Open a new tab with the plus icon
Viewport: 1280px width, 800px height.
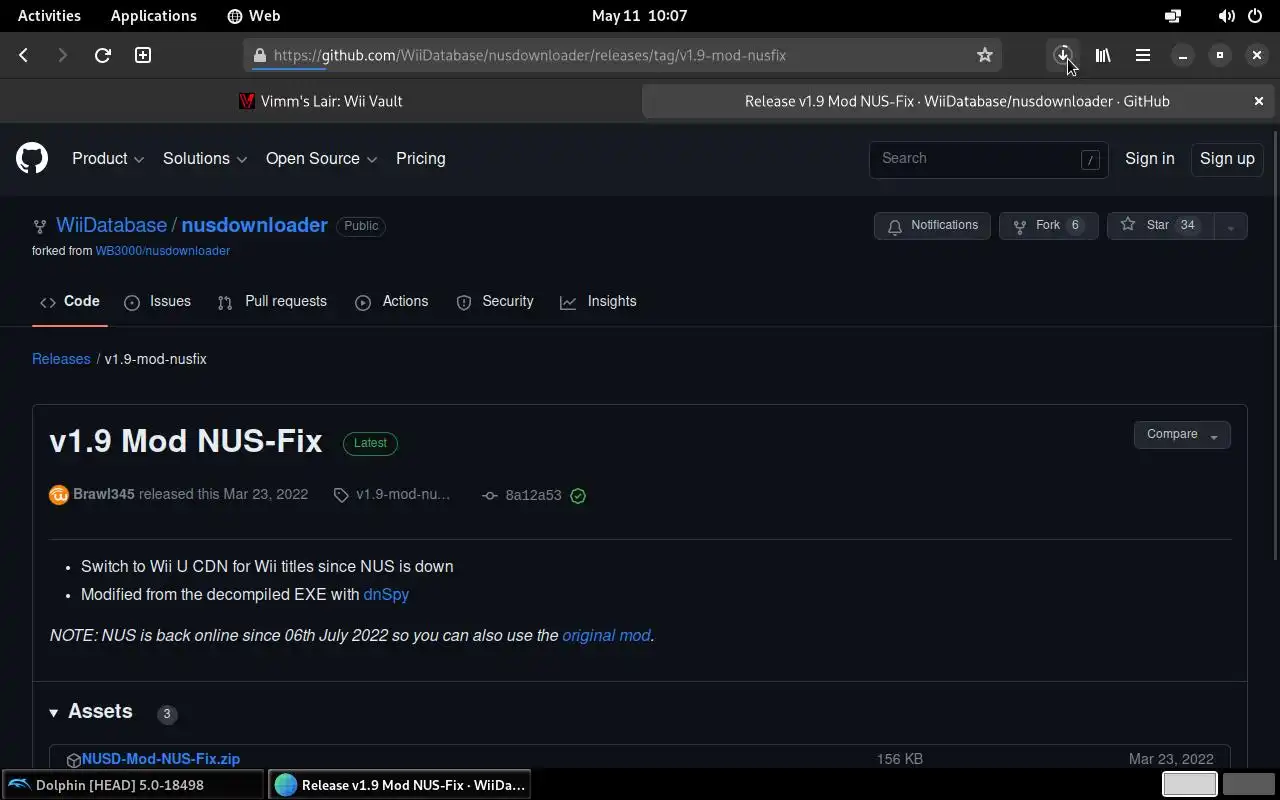[143, 55]
